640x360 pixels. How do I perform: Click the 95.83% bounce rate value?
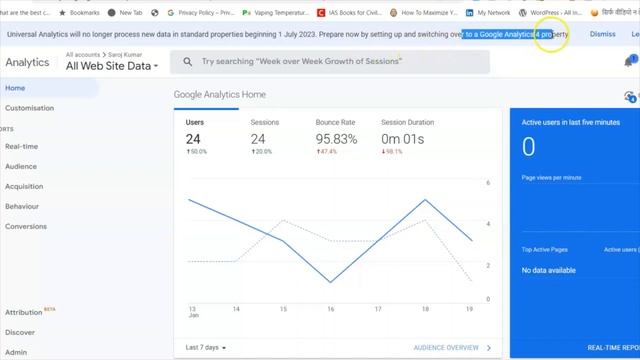(336, 139)
